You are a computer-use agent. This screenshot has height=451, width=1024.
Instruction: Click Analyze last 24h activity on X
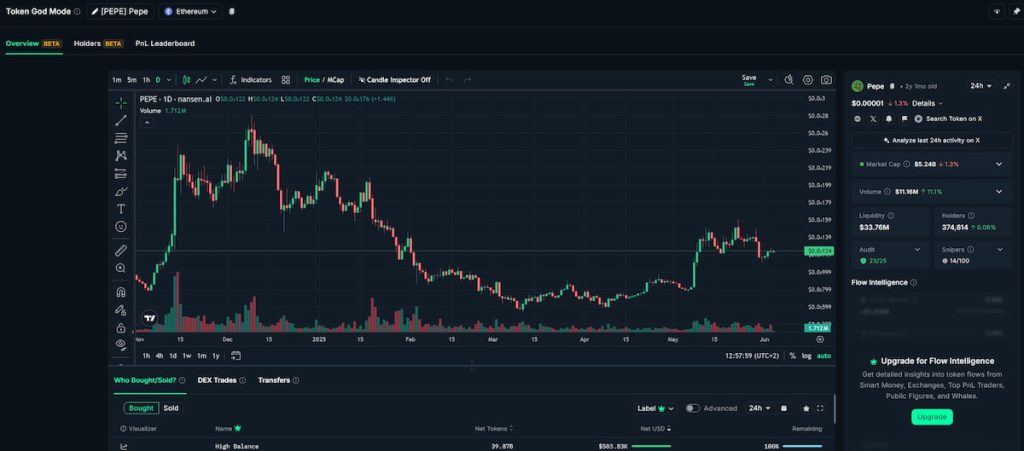coord(931,140)
